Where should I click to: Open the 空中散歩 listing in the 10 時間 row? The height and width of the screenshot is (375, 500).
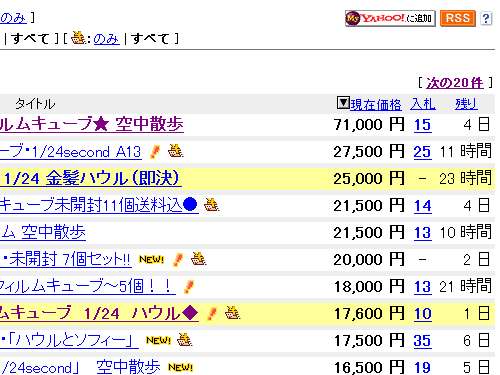[43, 232]
